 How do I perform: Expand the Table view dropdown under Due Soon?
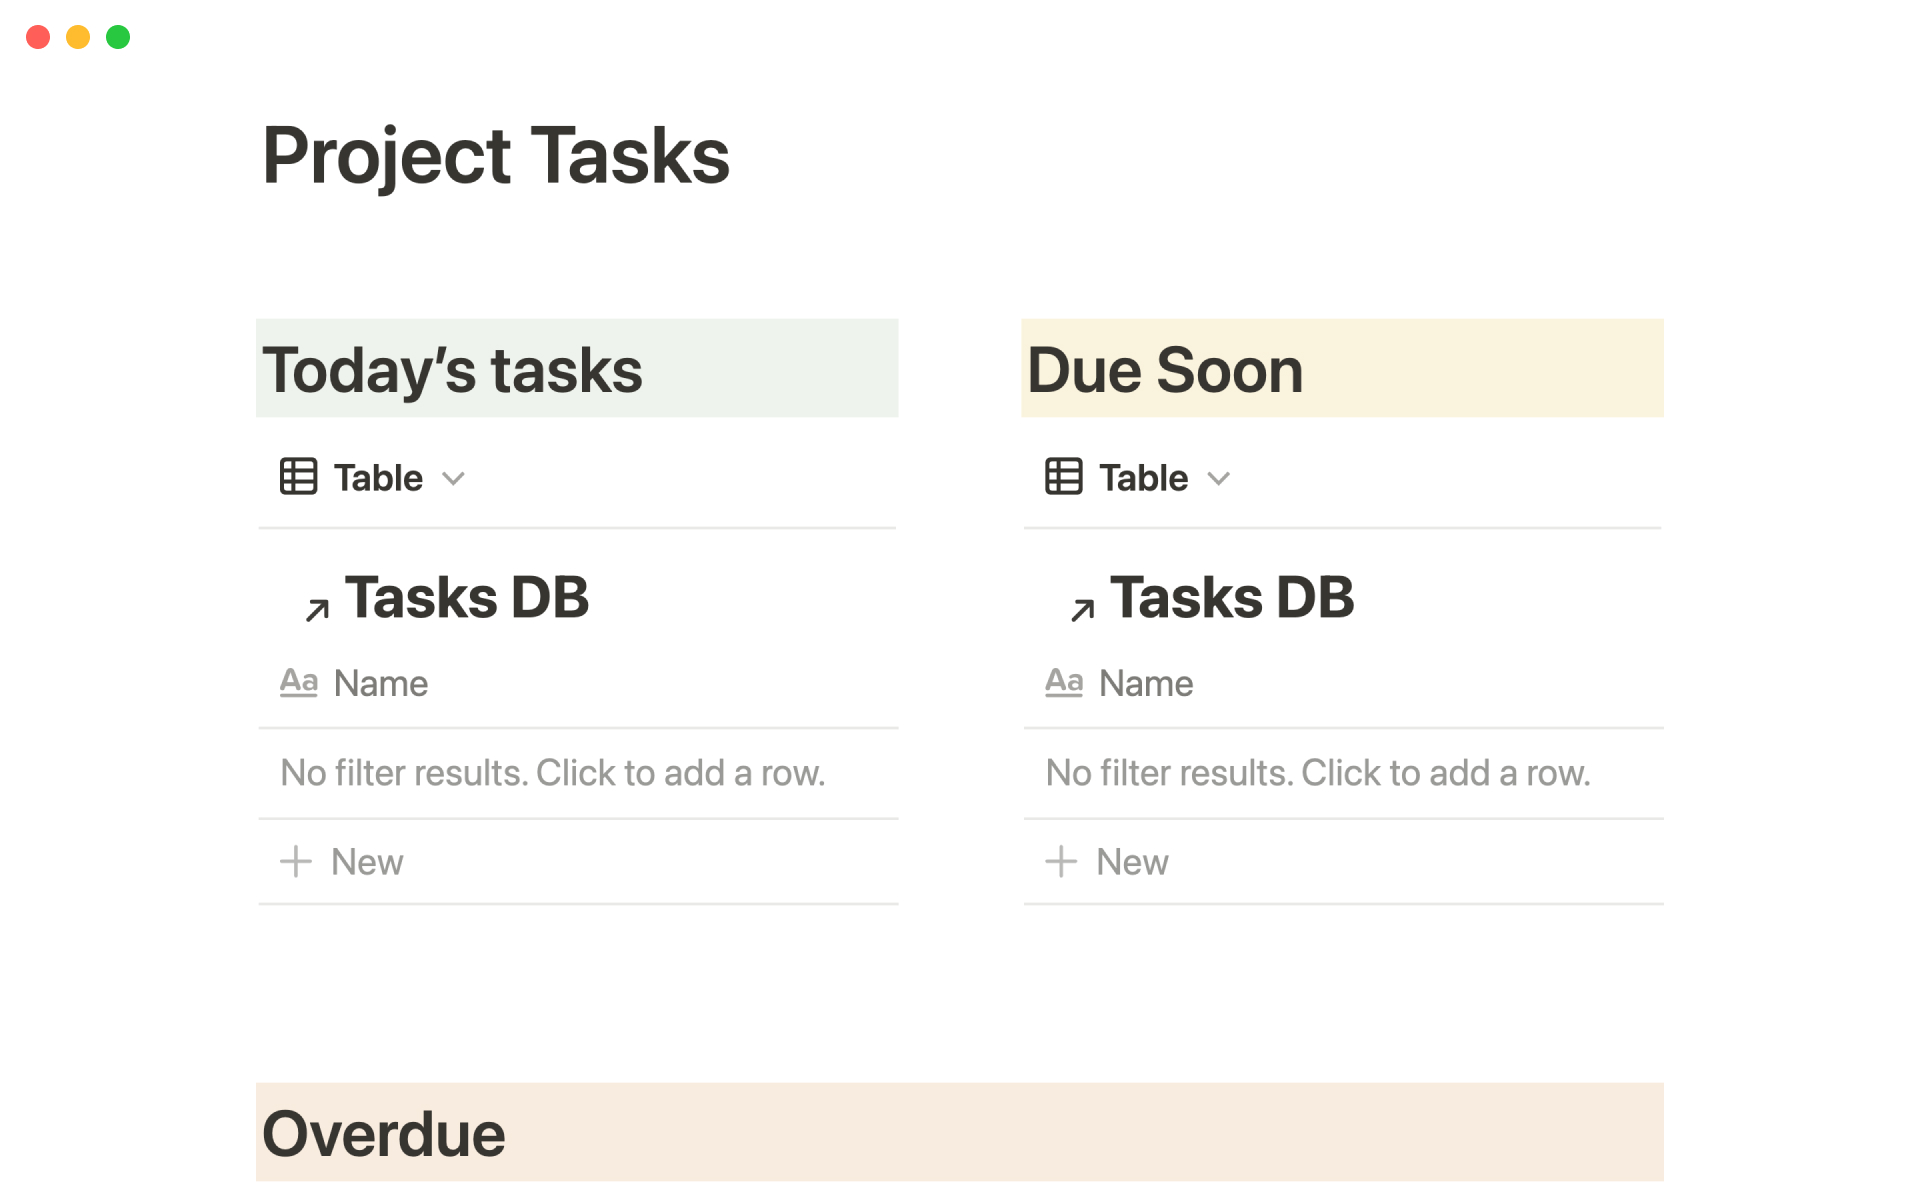click(x=1219, y=479)
